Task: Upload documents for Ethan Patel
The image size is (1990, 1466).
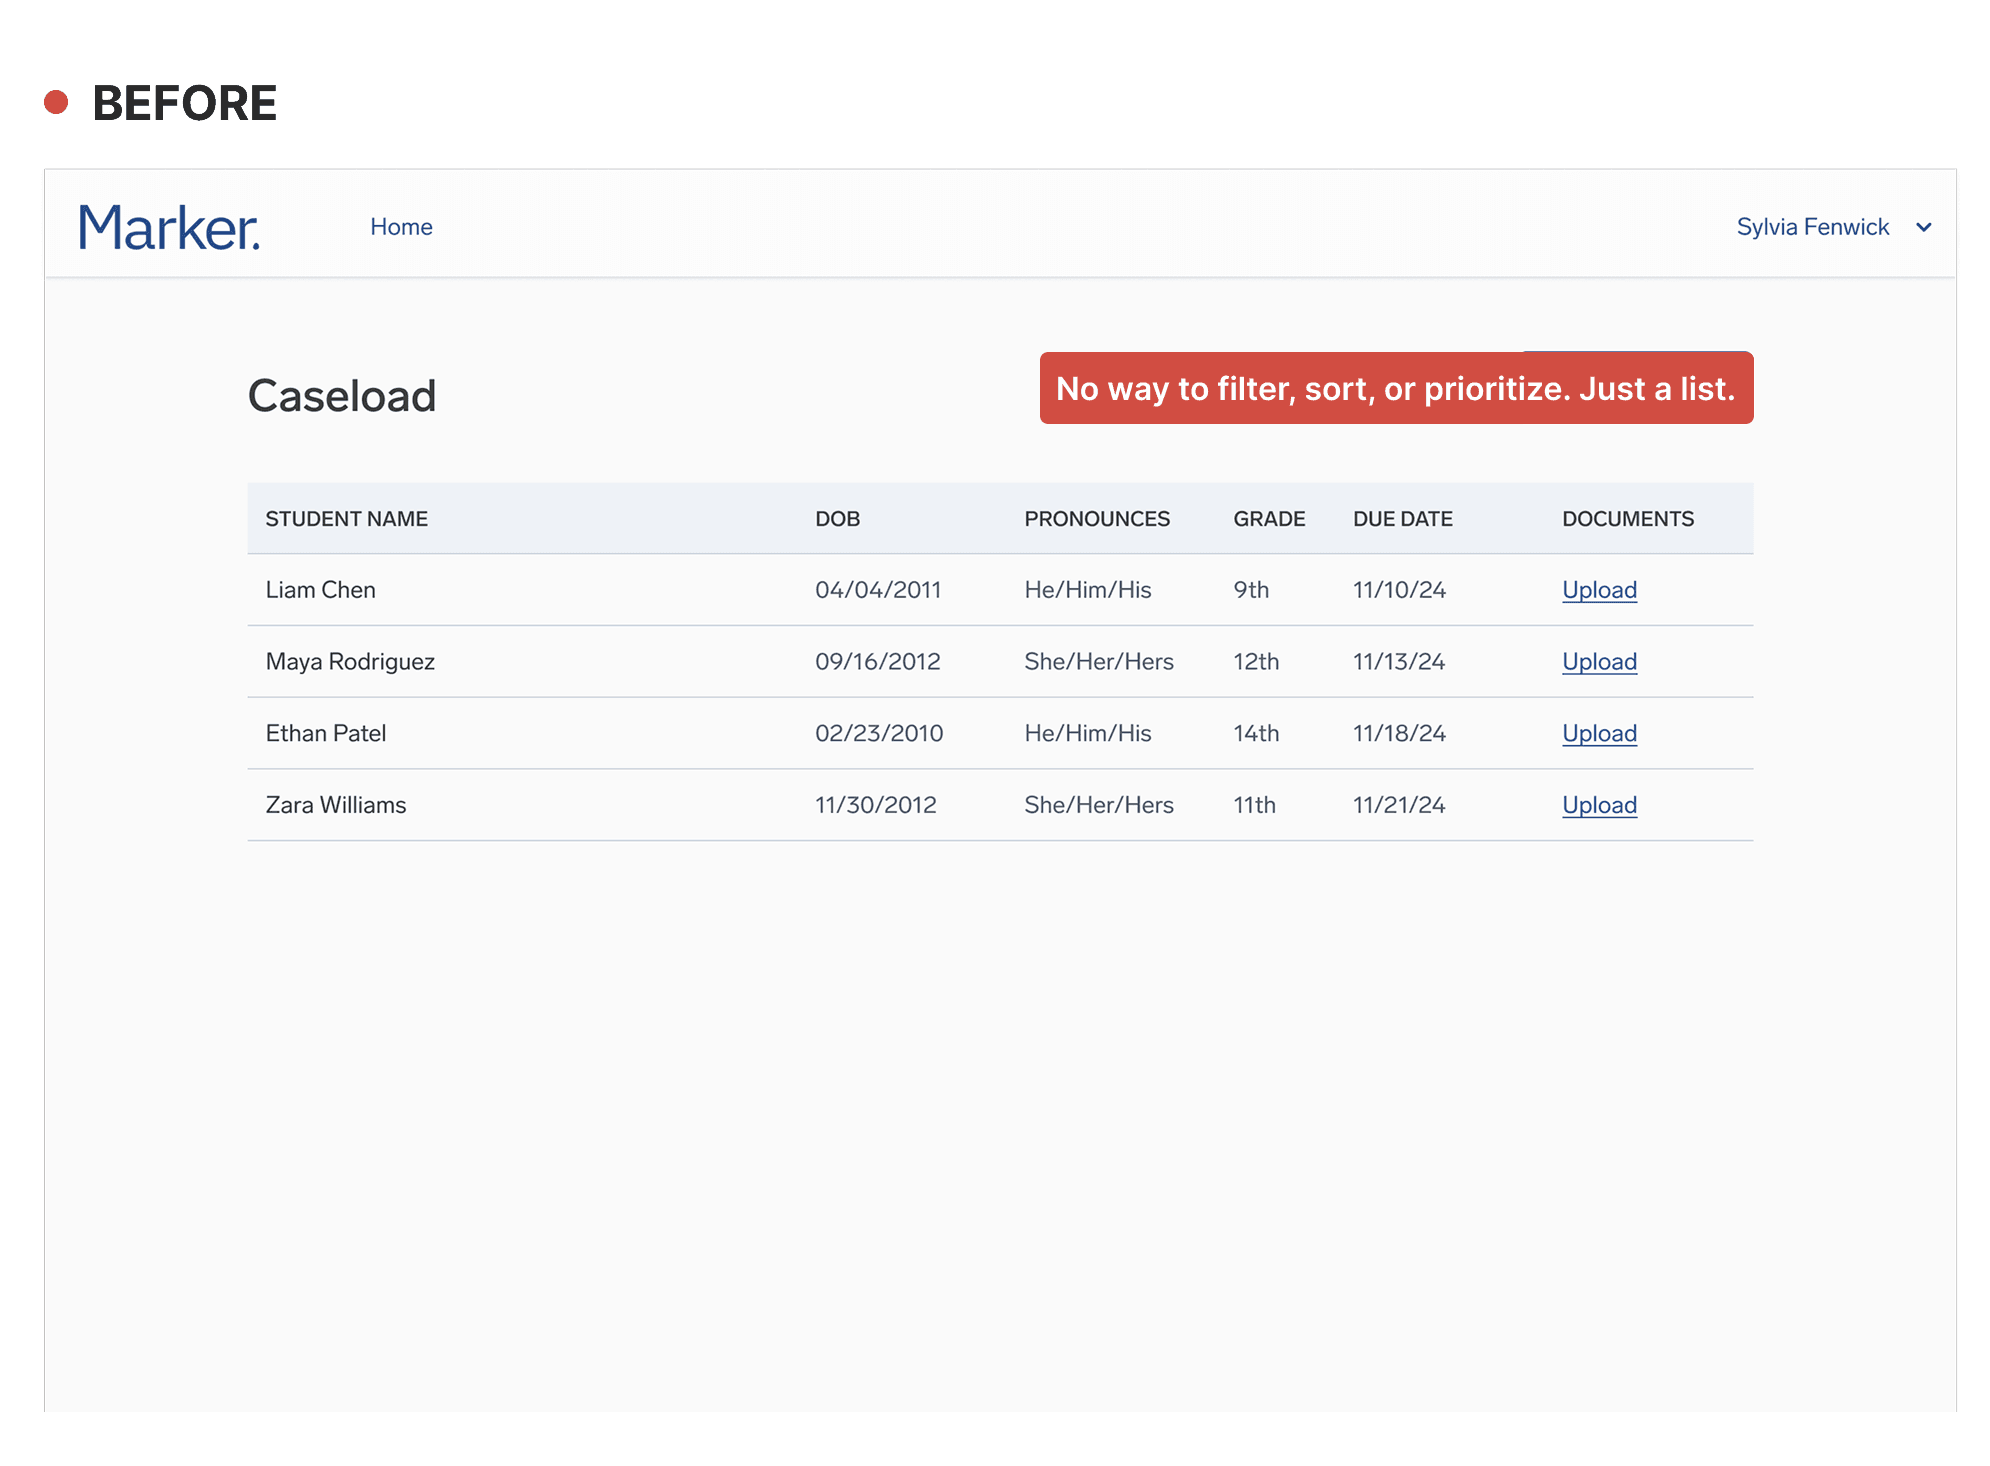Action: [x=1599, y=734]
